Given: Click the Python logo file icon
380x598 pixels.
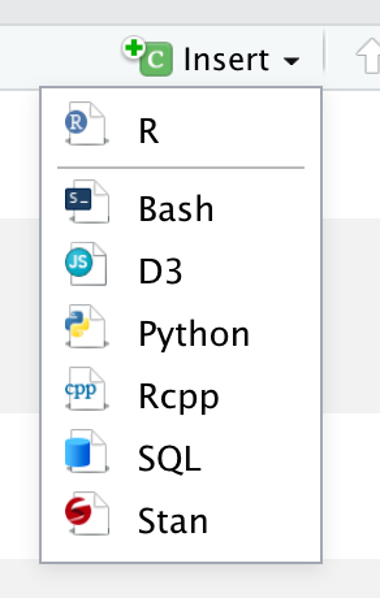Looking at the screenshot, I should pyautogui.click(x=87, y=326).
